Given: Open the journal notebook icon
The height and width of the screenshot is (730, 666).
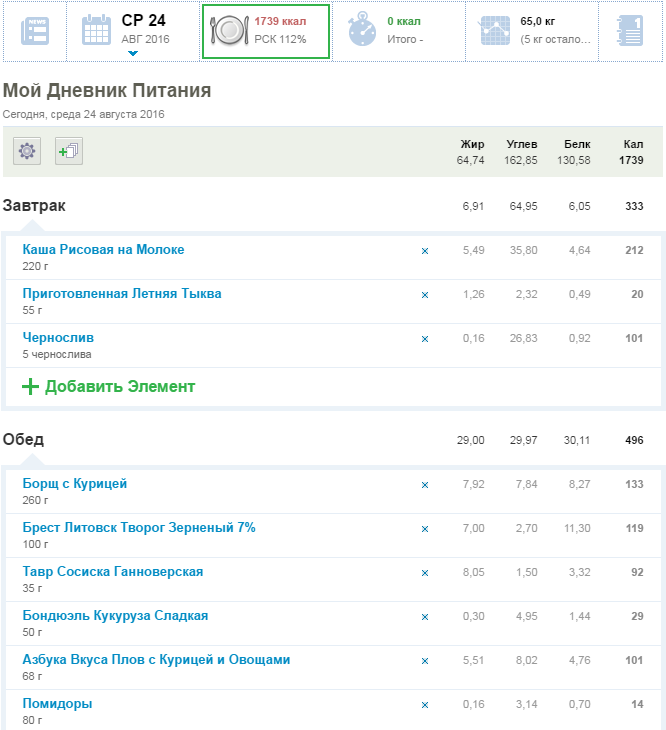Looking at the screenshot, I should coord(631,31).
